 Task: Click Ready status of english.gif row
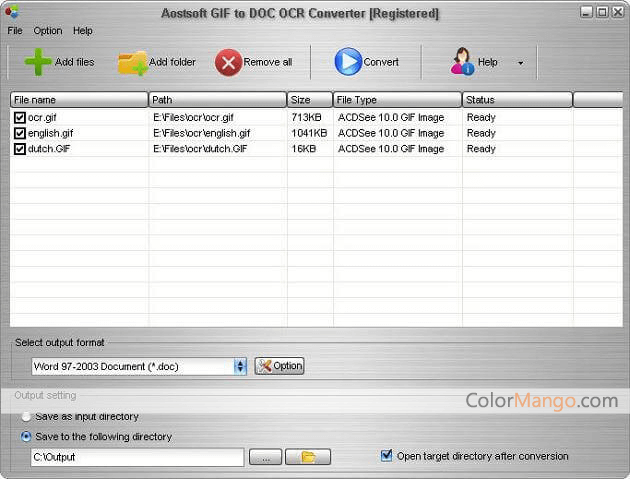click(481, 133)
